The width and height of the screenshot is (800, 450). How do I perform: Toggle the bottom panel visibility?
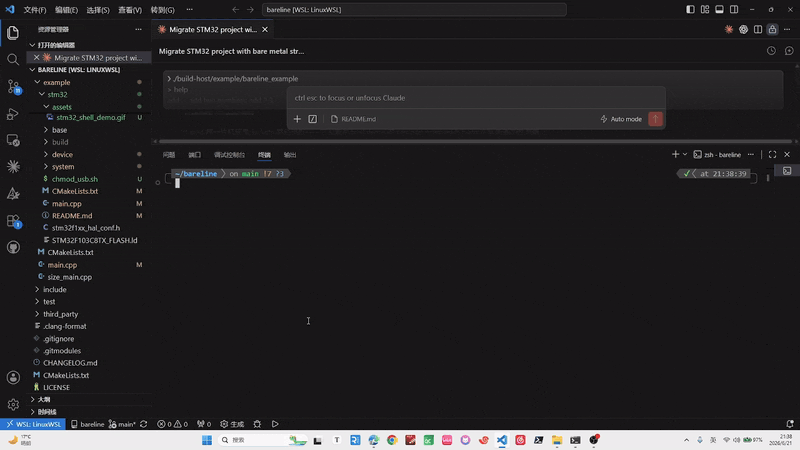pos(719,10)
